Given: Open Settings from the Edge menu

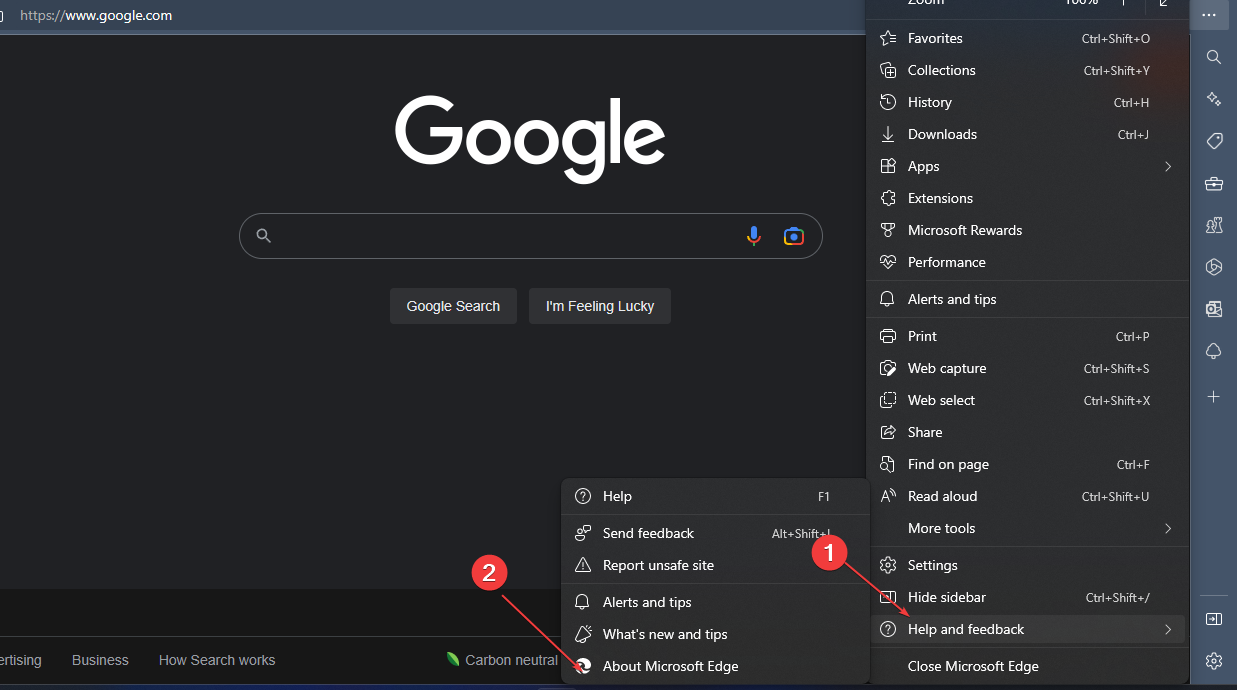Looking at the screenshot, I should (x=1027, y=565).
